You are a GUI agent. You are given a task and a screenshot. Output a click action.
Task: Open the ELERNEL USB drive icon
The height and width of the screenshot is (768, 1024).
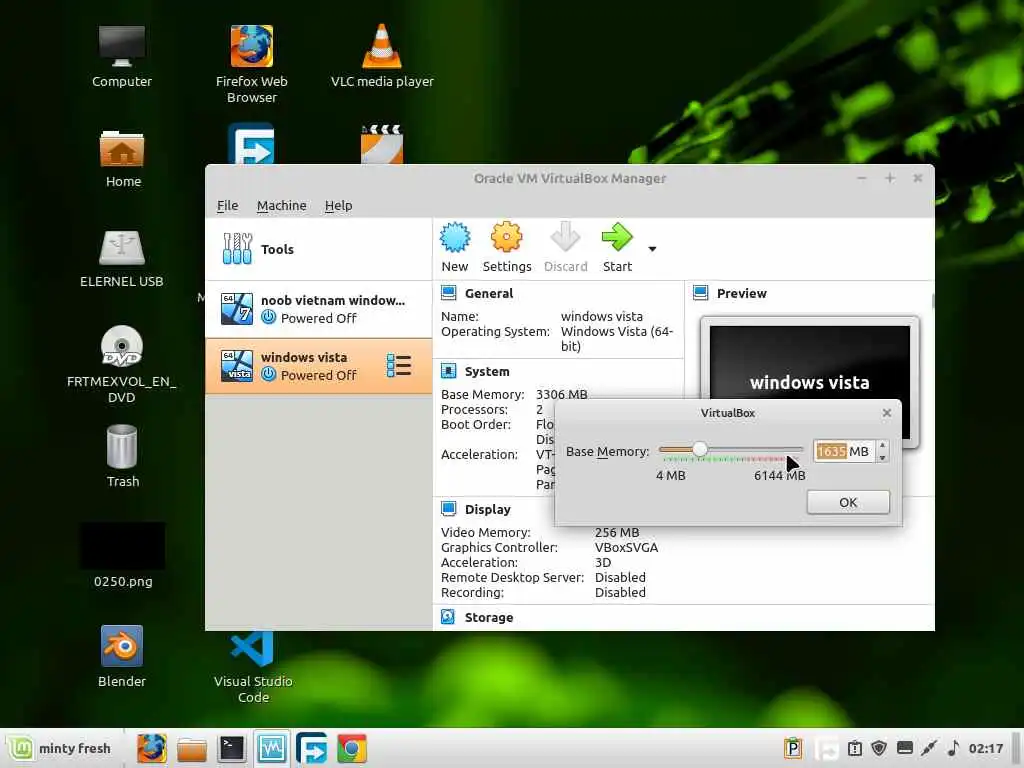(121, 259)
